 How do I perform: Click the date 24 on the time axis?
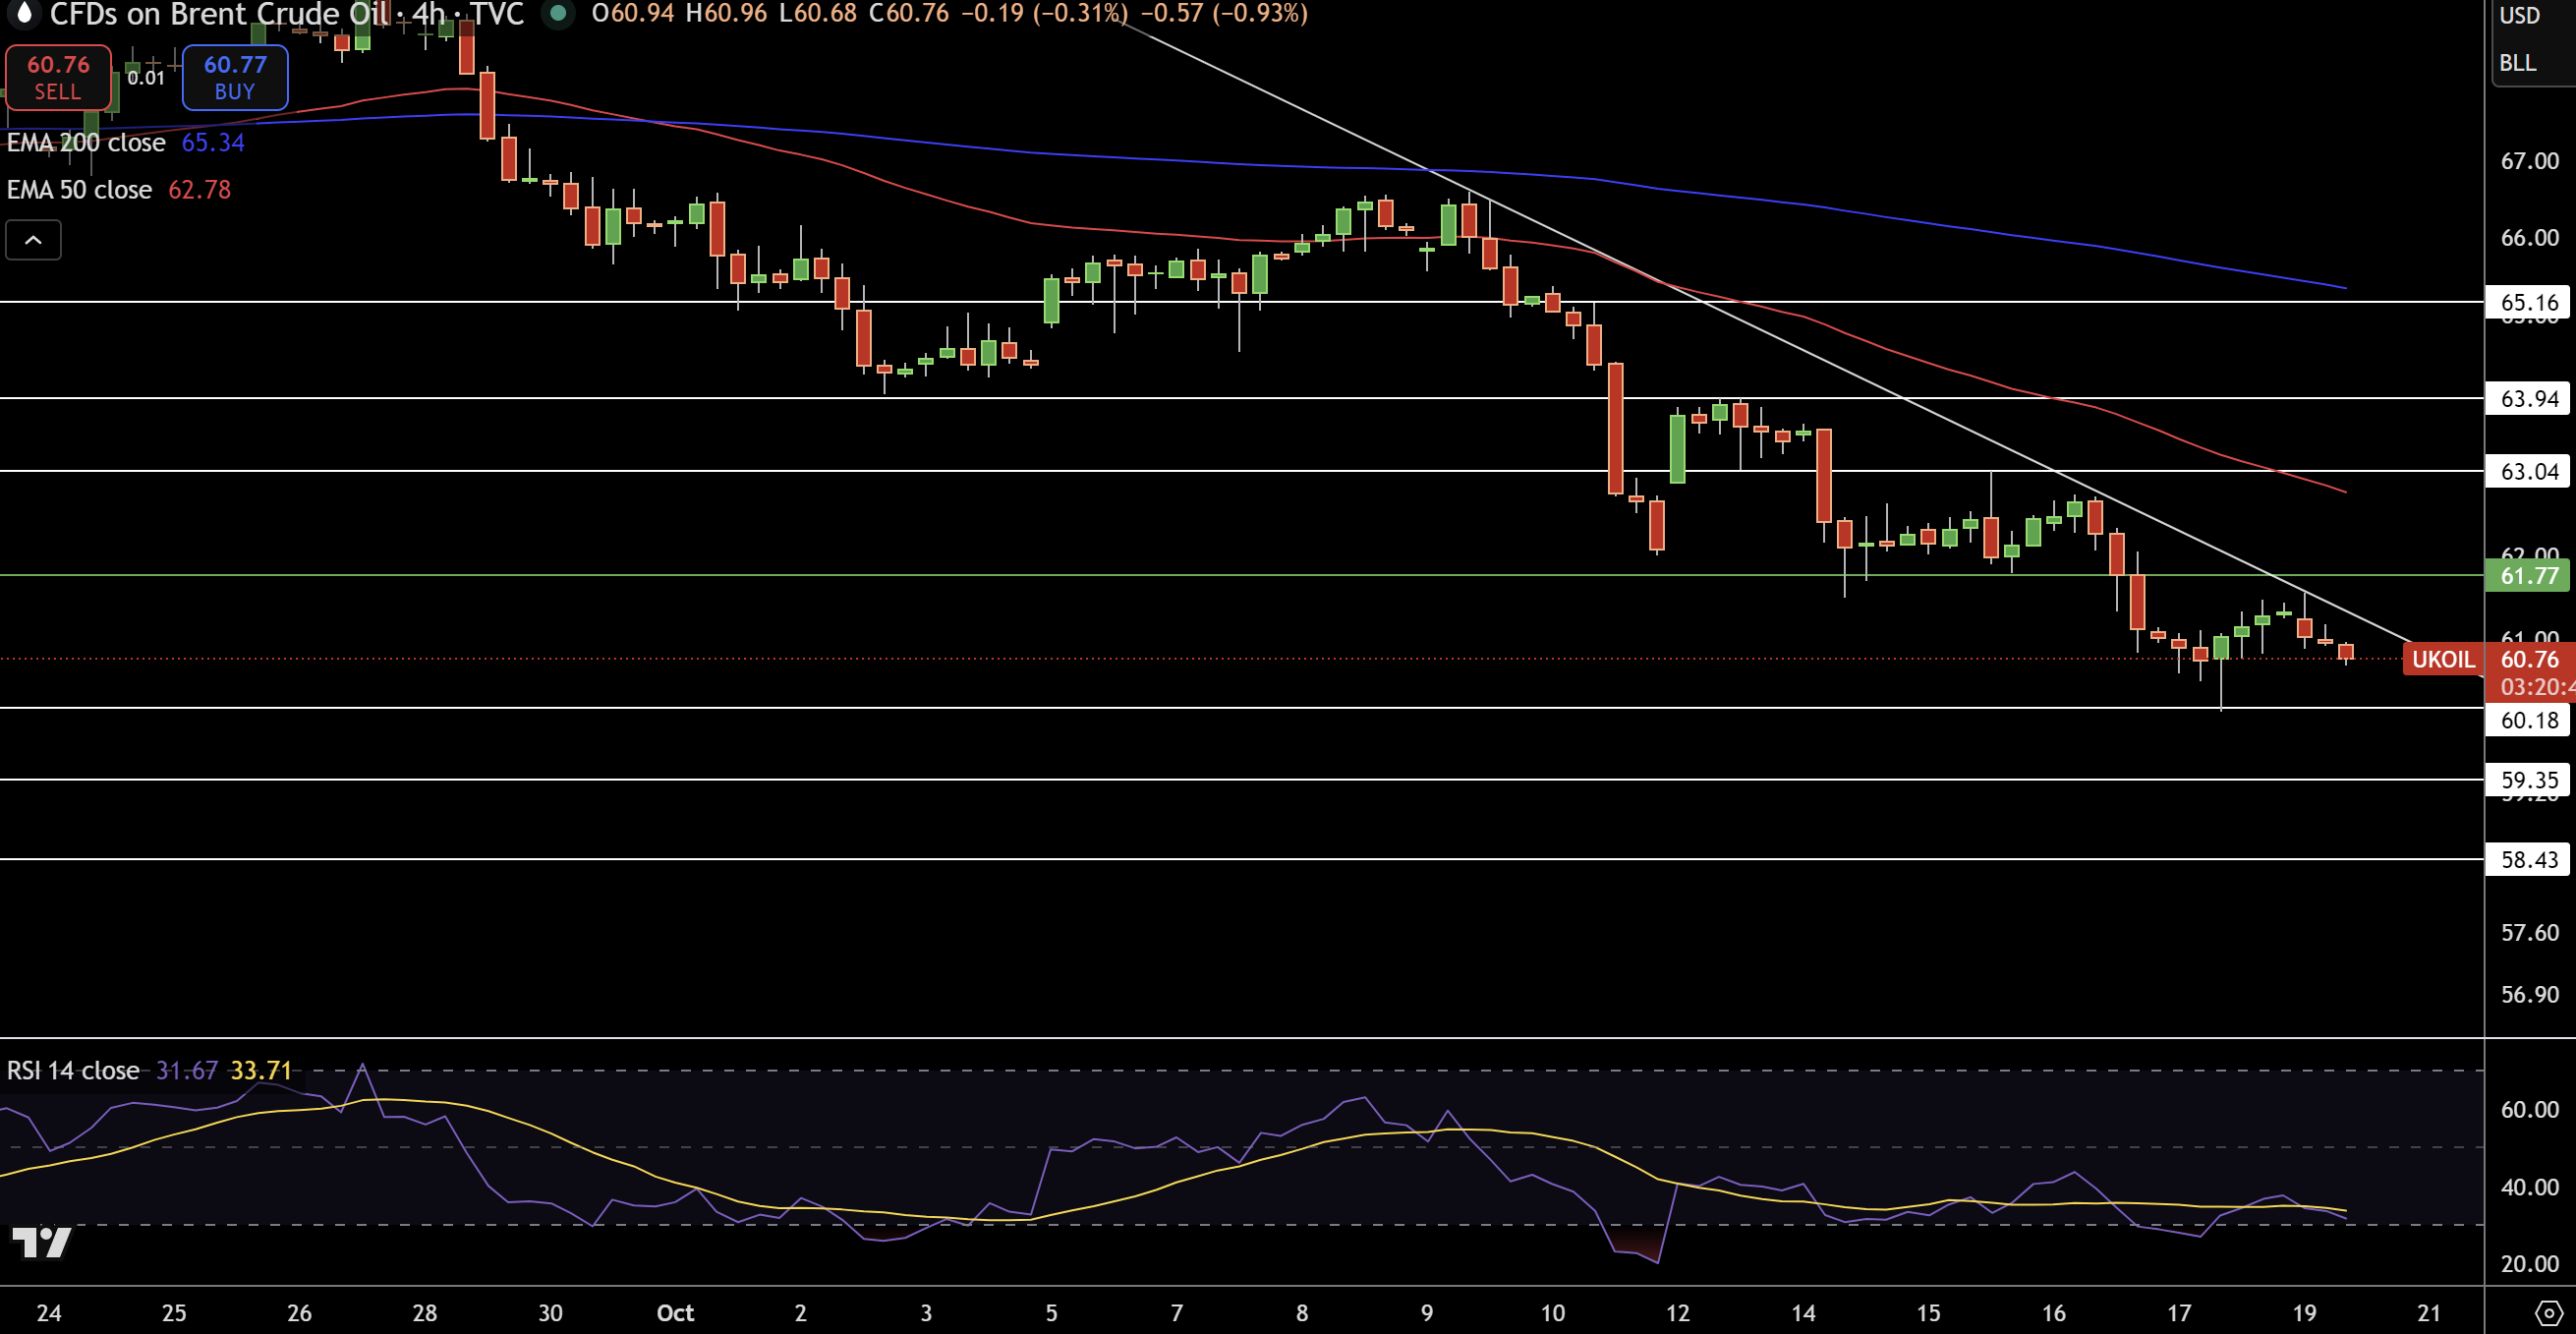point(49,1313)
